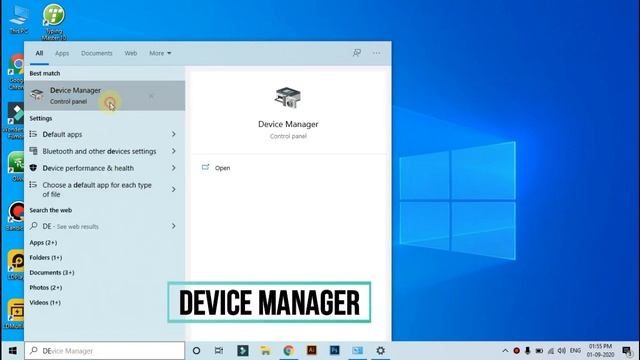Show hidden system tray icons

[x=505, y=351]
